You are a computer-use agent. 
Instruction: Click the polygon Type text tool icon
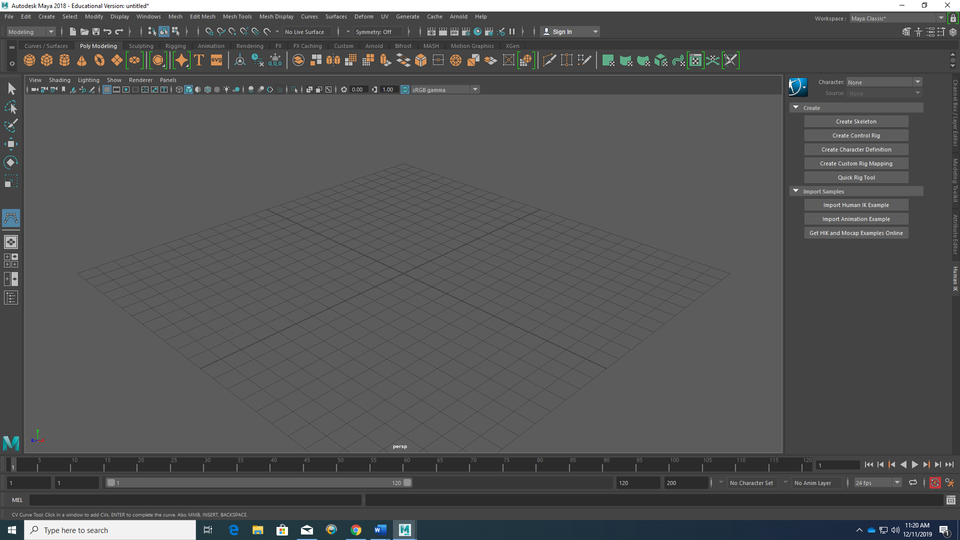click(x=199, y=60)
